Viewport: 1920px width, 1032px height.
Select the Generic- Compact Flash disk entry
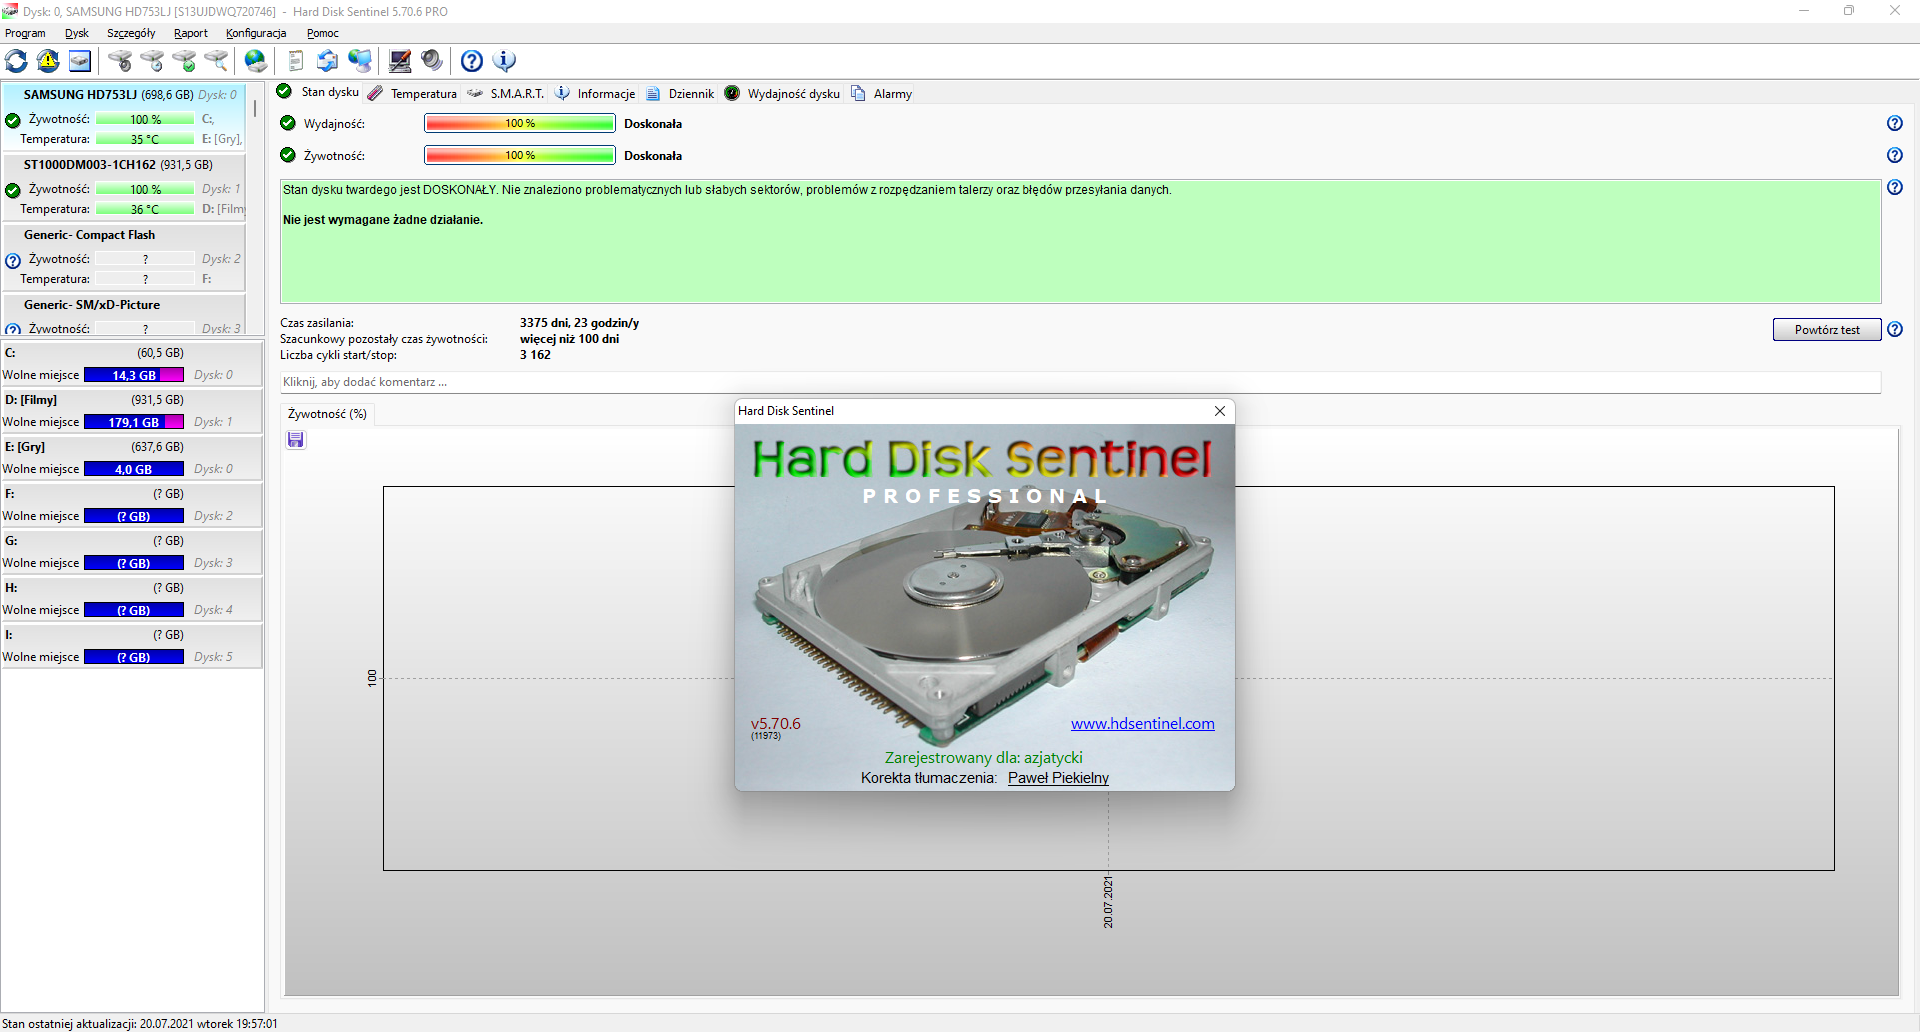click(x=125, y=257)
